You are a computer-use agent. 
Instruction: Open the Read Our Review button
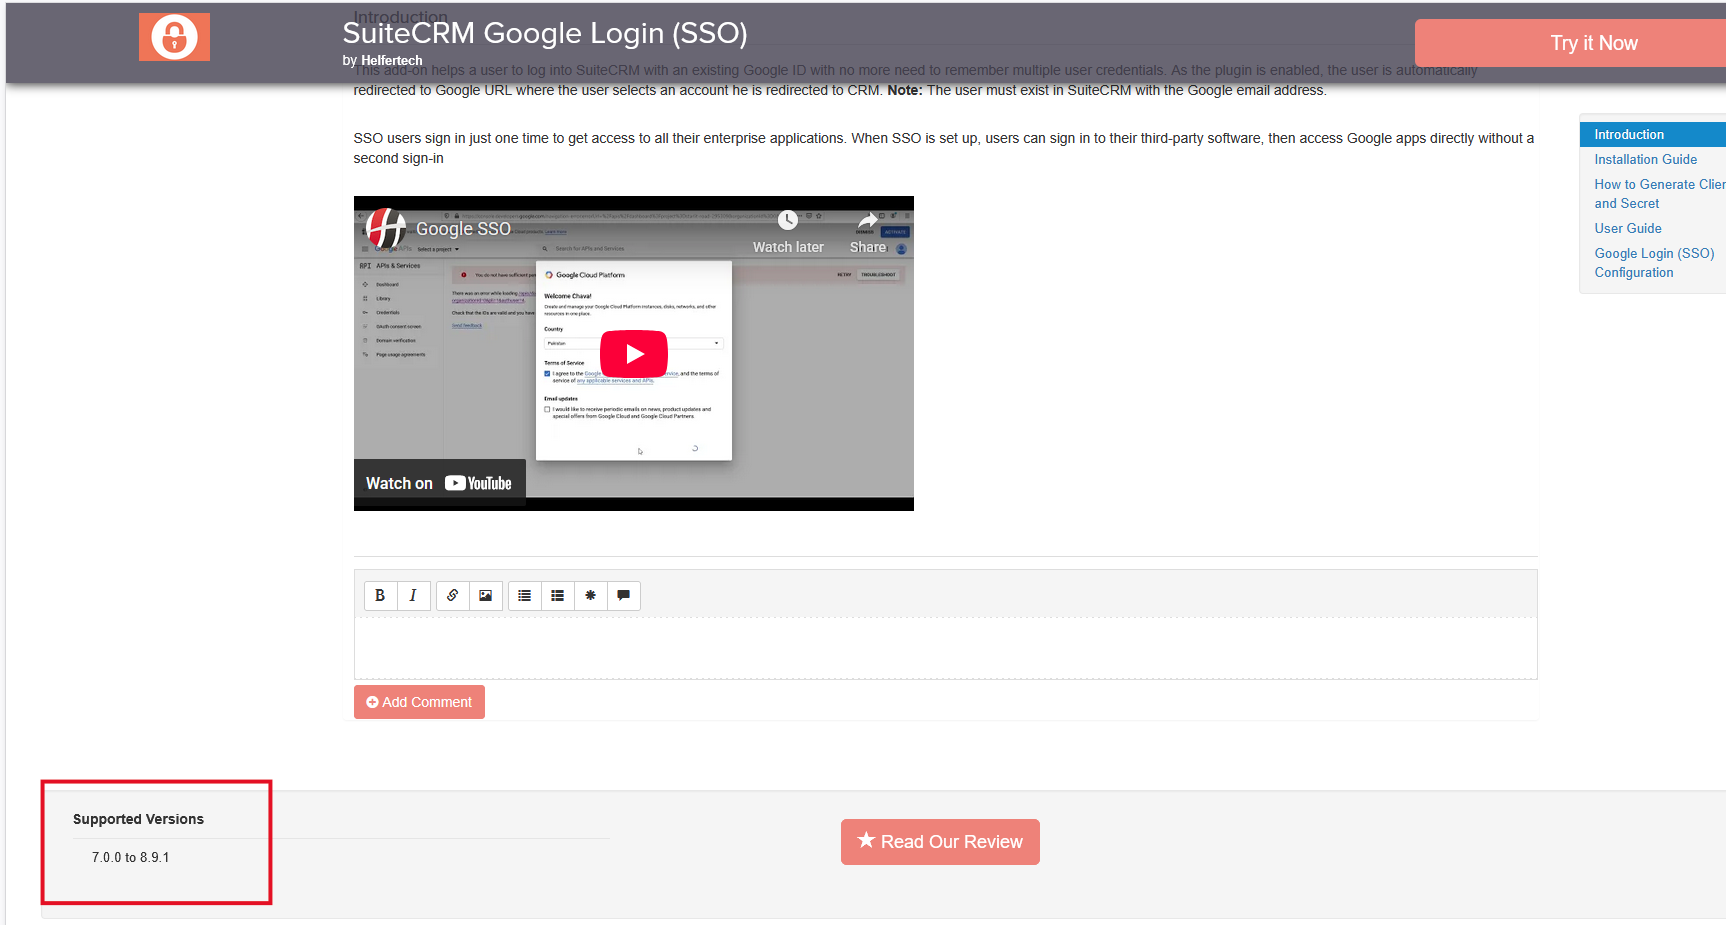coord(940,842)
